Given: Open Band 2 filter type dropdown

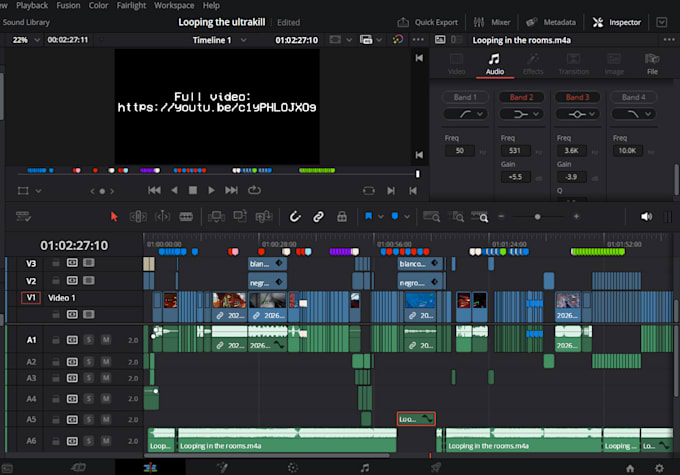Looking at the screenshot, I should (521, 114).
